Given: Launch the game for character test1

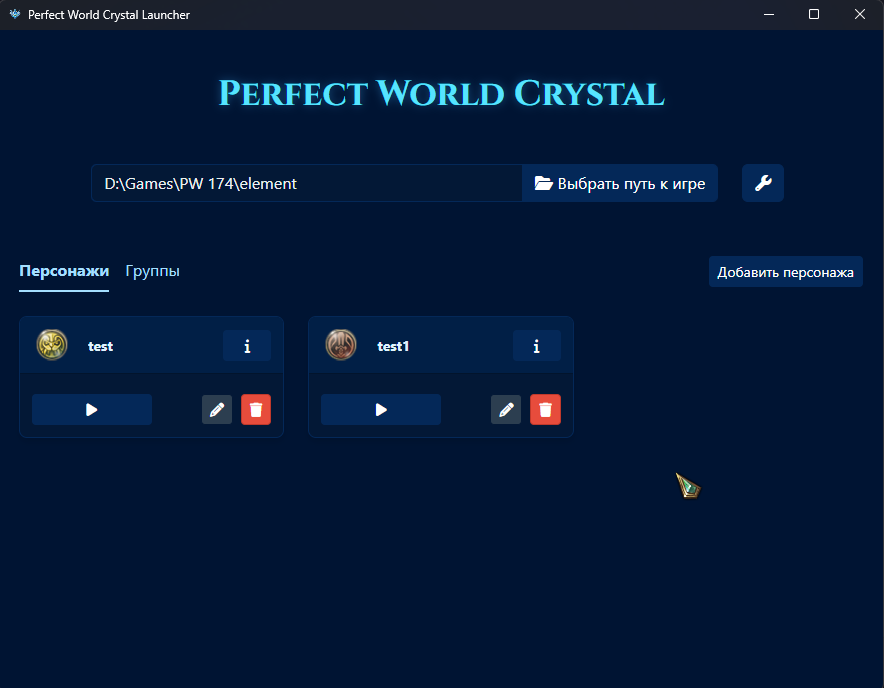Looking at the screenshot, I should point(381,409).
